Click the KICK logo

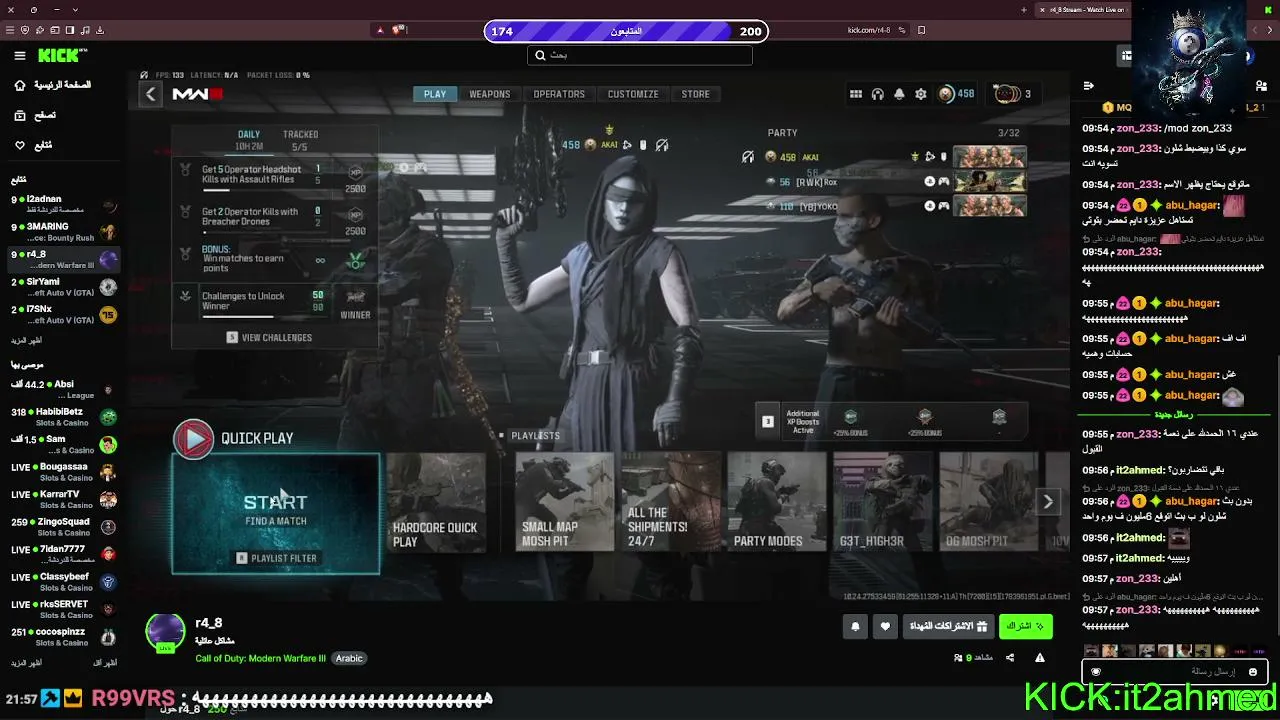62,56
